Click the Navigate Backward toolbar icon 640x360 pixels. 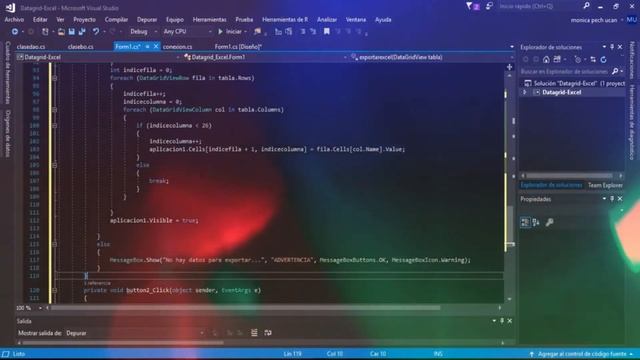pyautogui.click(x=15, y=31)
